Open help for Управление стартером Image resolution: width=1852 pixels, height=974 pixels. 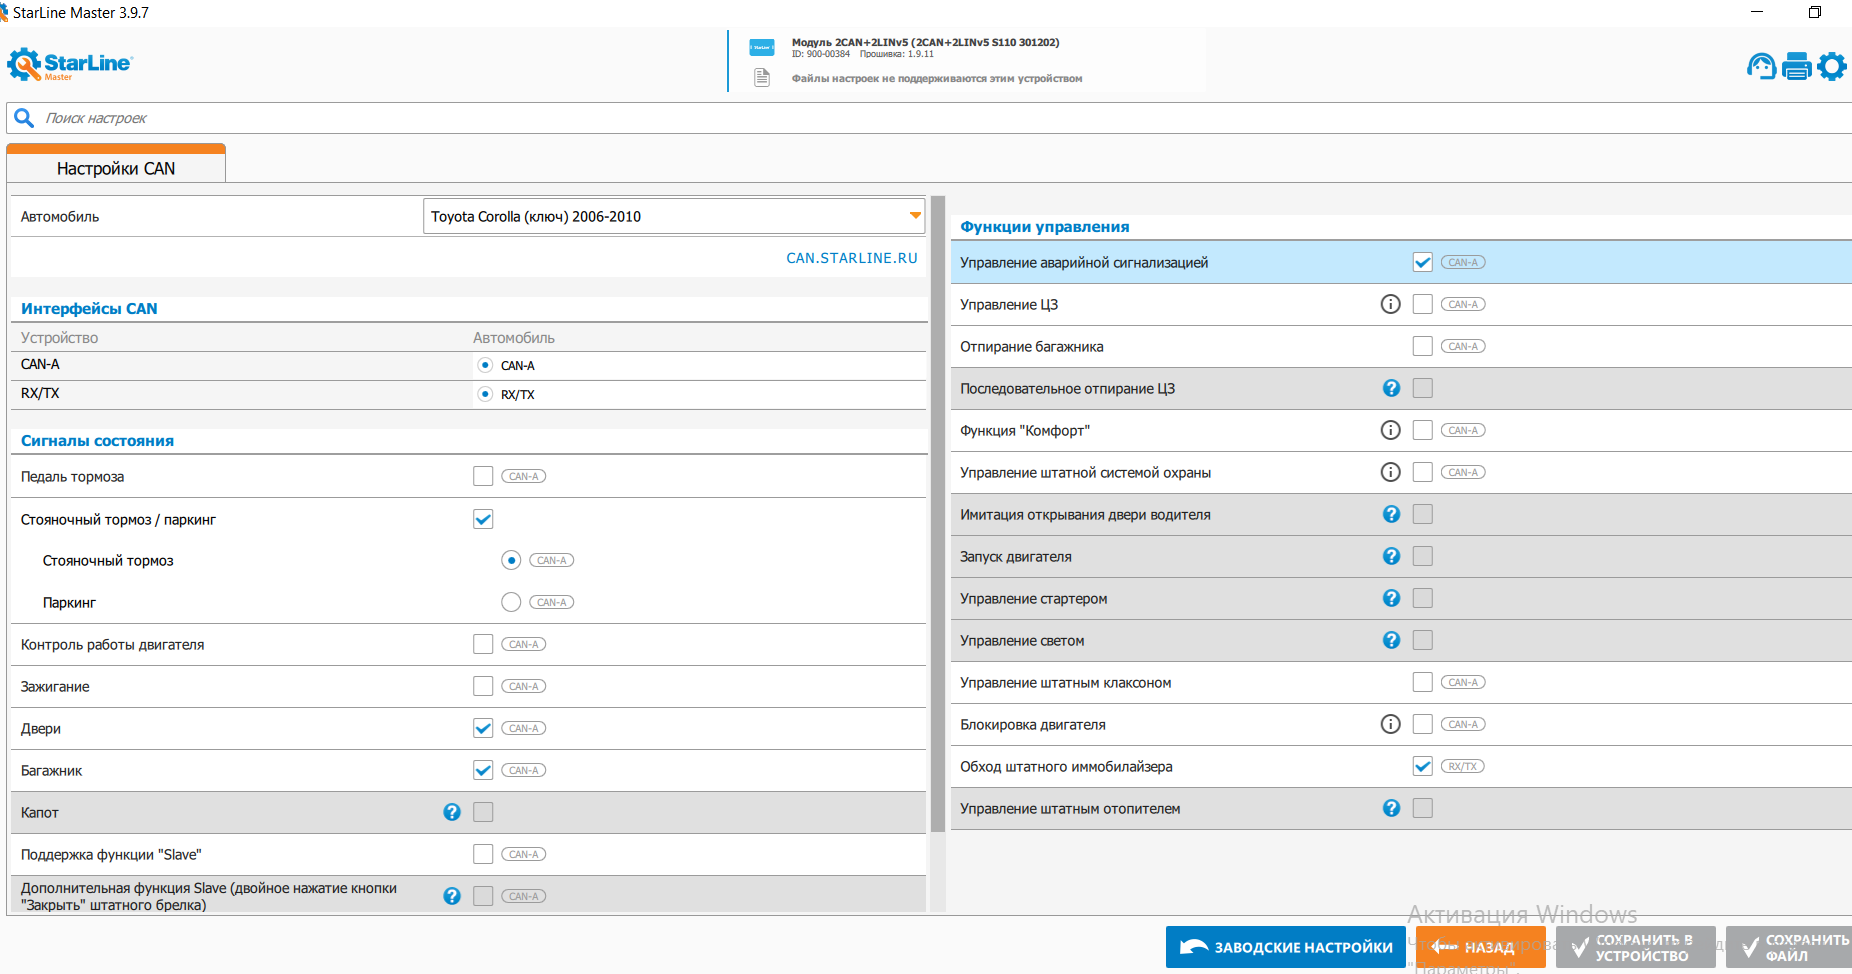pos(1391,598)
